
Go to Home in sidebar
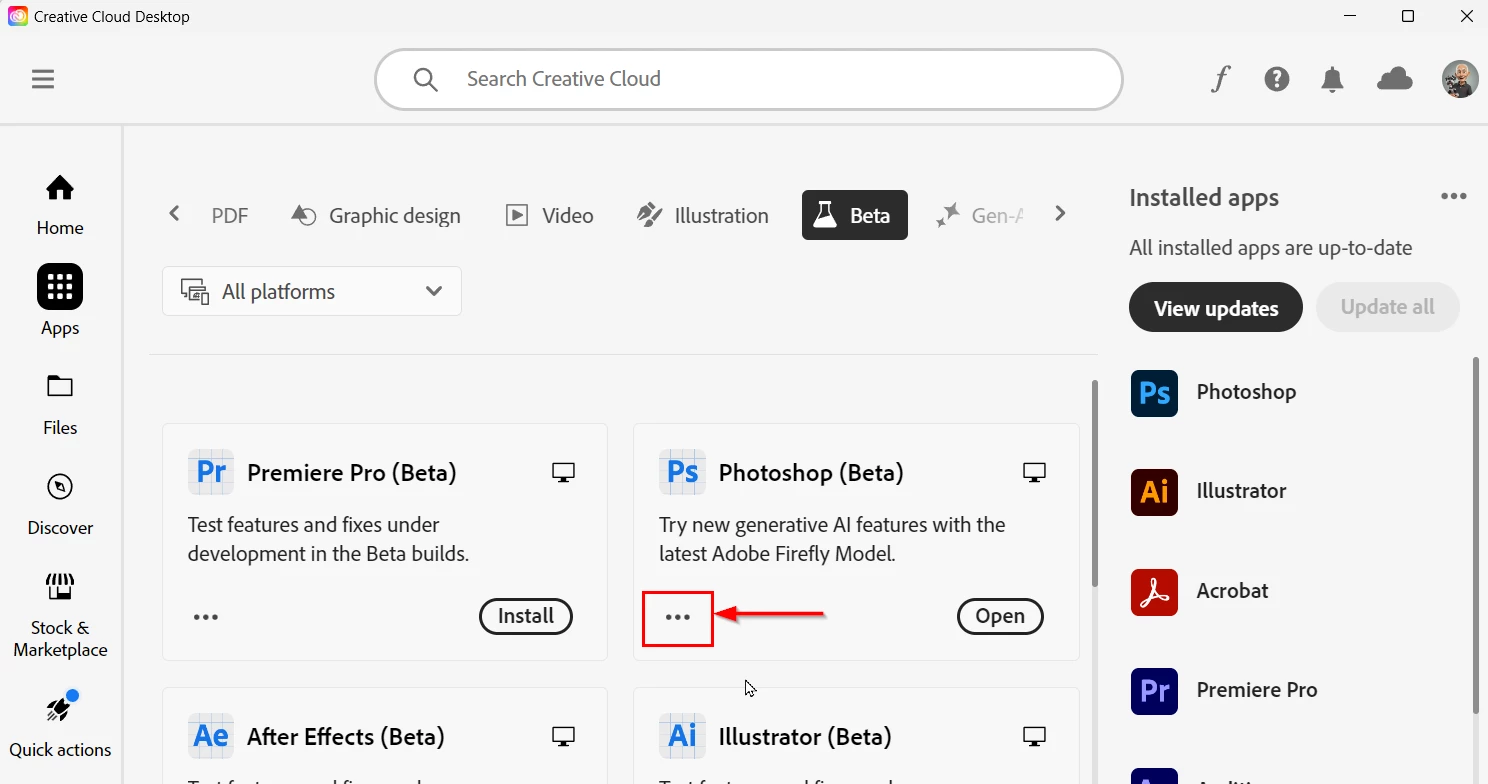click(60, 205)
